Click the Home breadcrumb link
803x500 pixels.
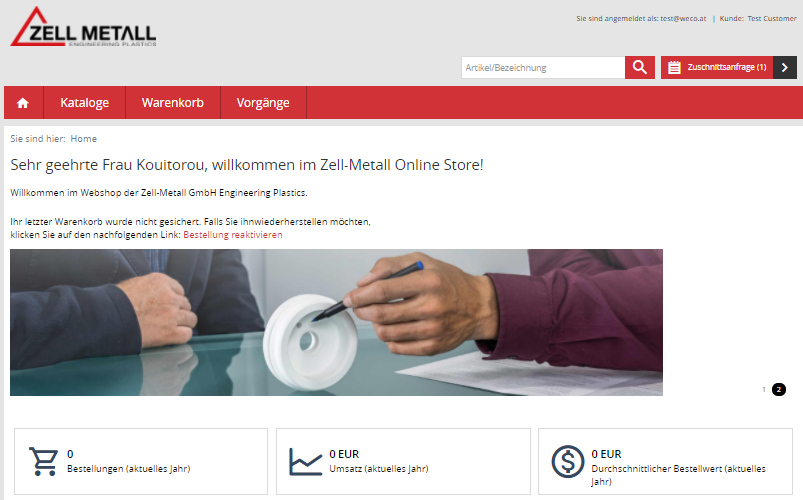(83, 139)
